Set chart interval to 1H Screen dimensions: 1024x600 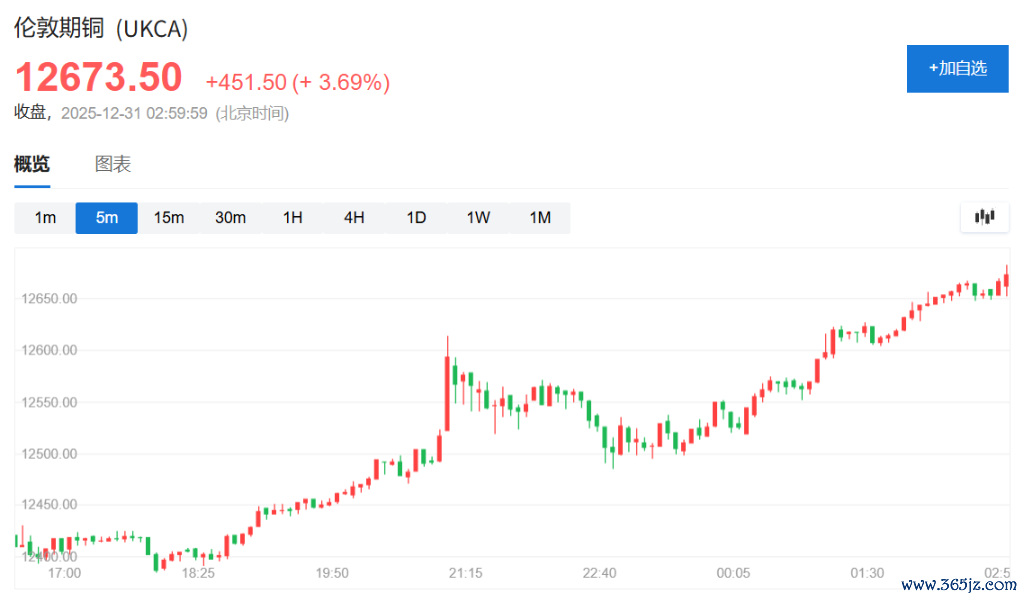coord(292,218)
